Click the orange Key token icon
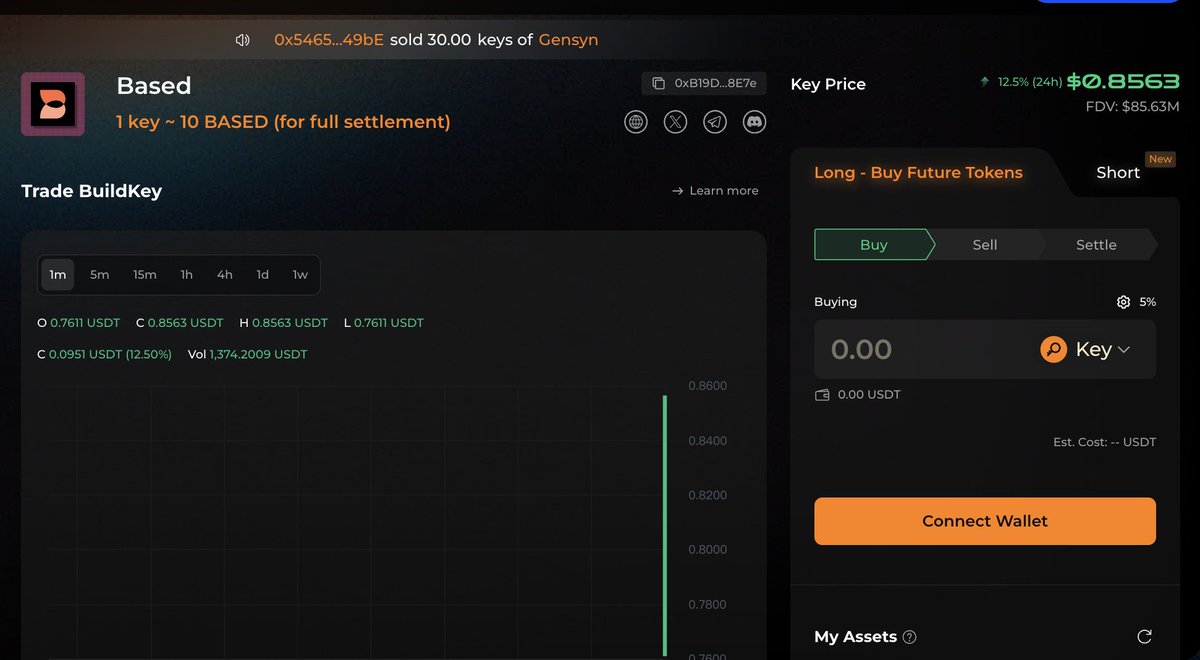 tap(1053, 349)
